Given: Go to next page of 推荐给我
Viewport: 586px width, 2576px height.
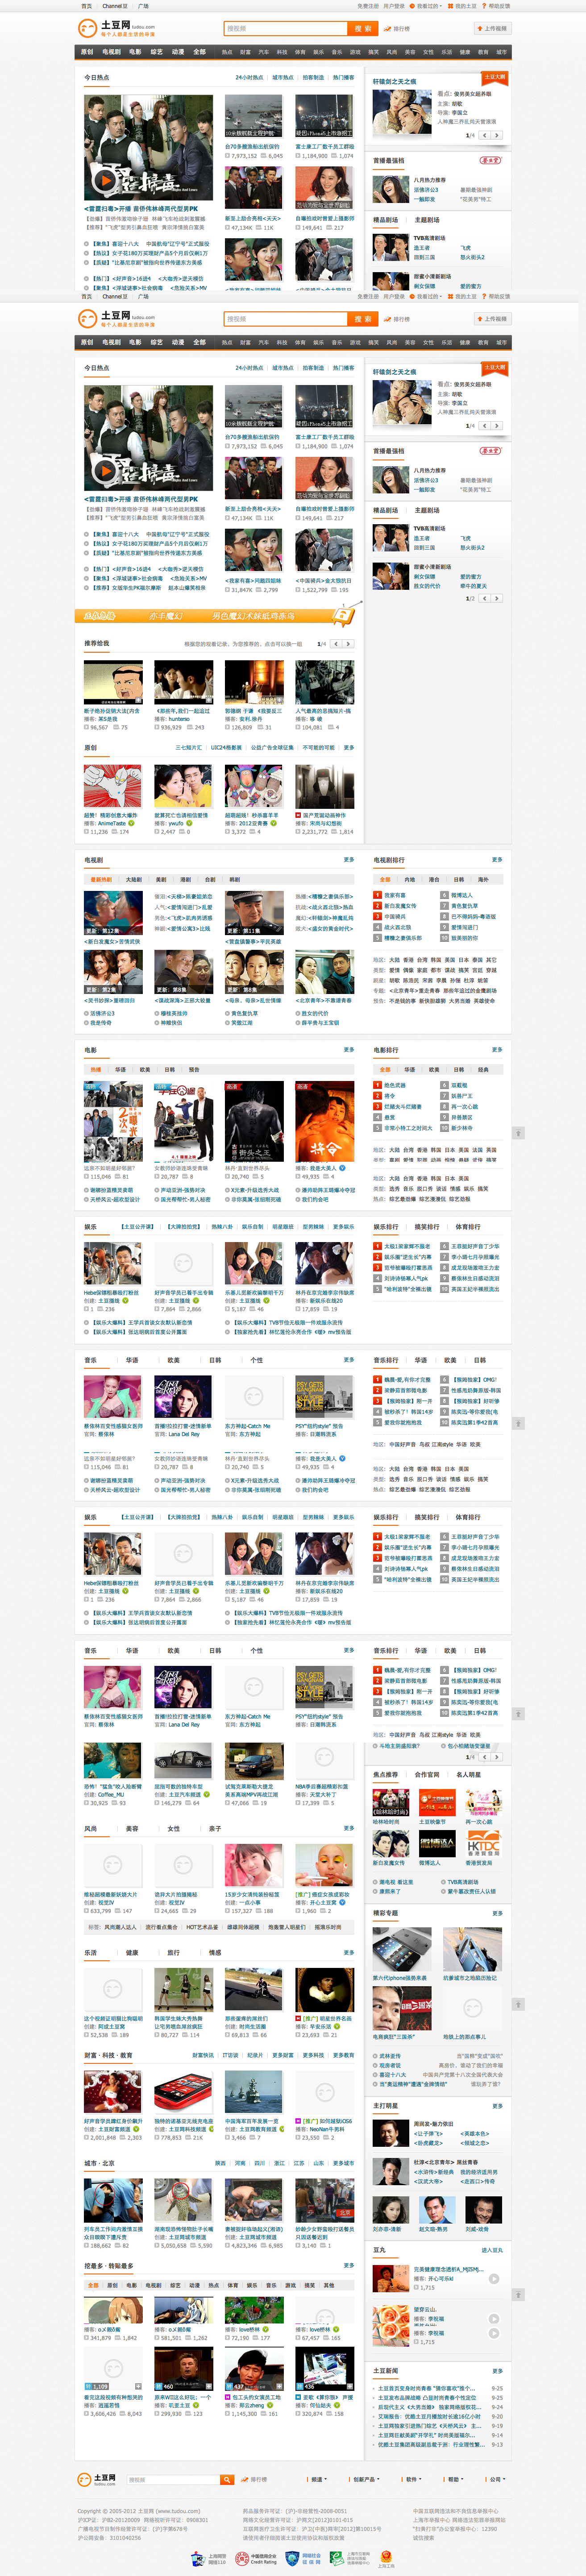Looking at the screenshot, I should point(348,644).
